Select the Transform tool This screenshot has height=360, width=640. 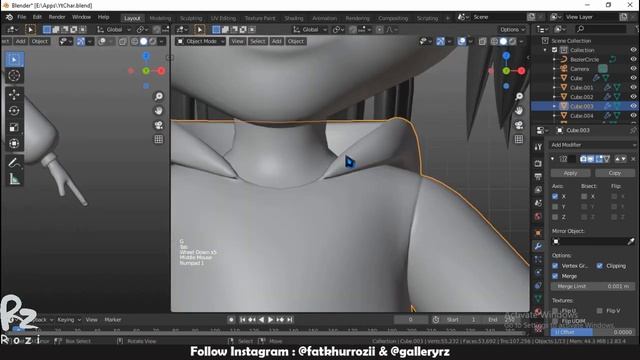click(x=14, y=144)
